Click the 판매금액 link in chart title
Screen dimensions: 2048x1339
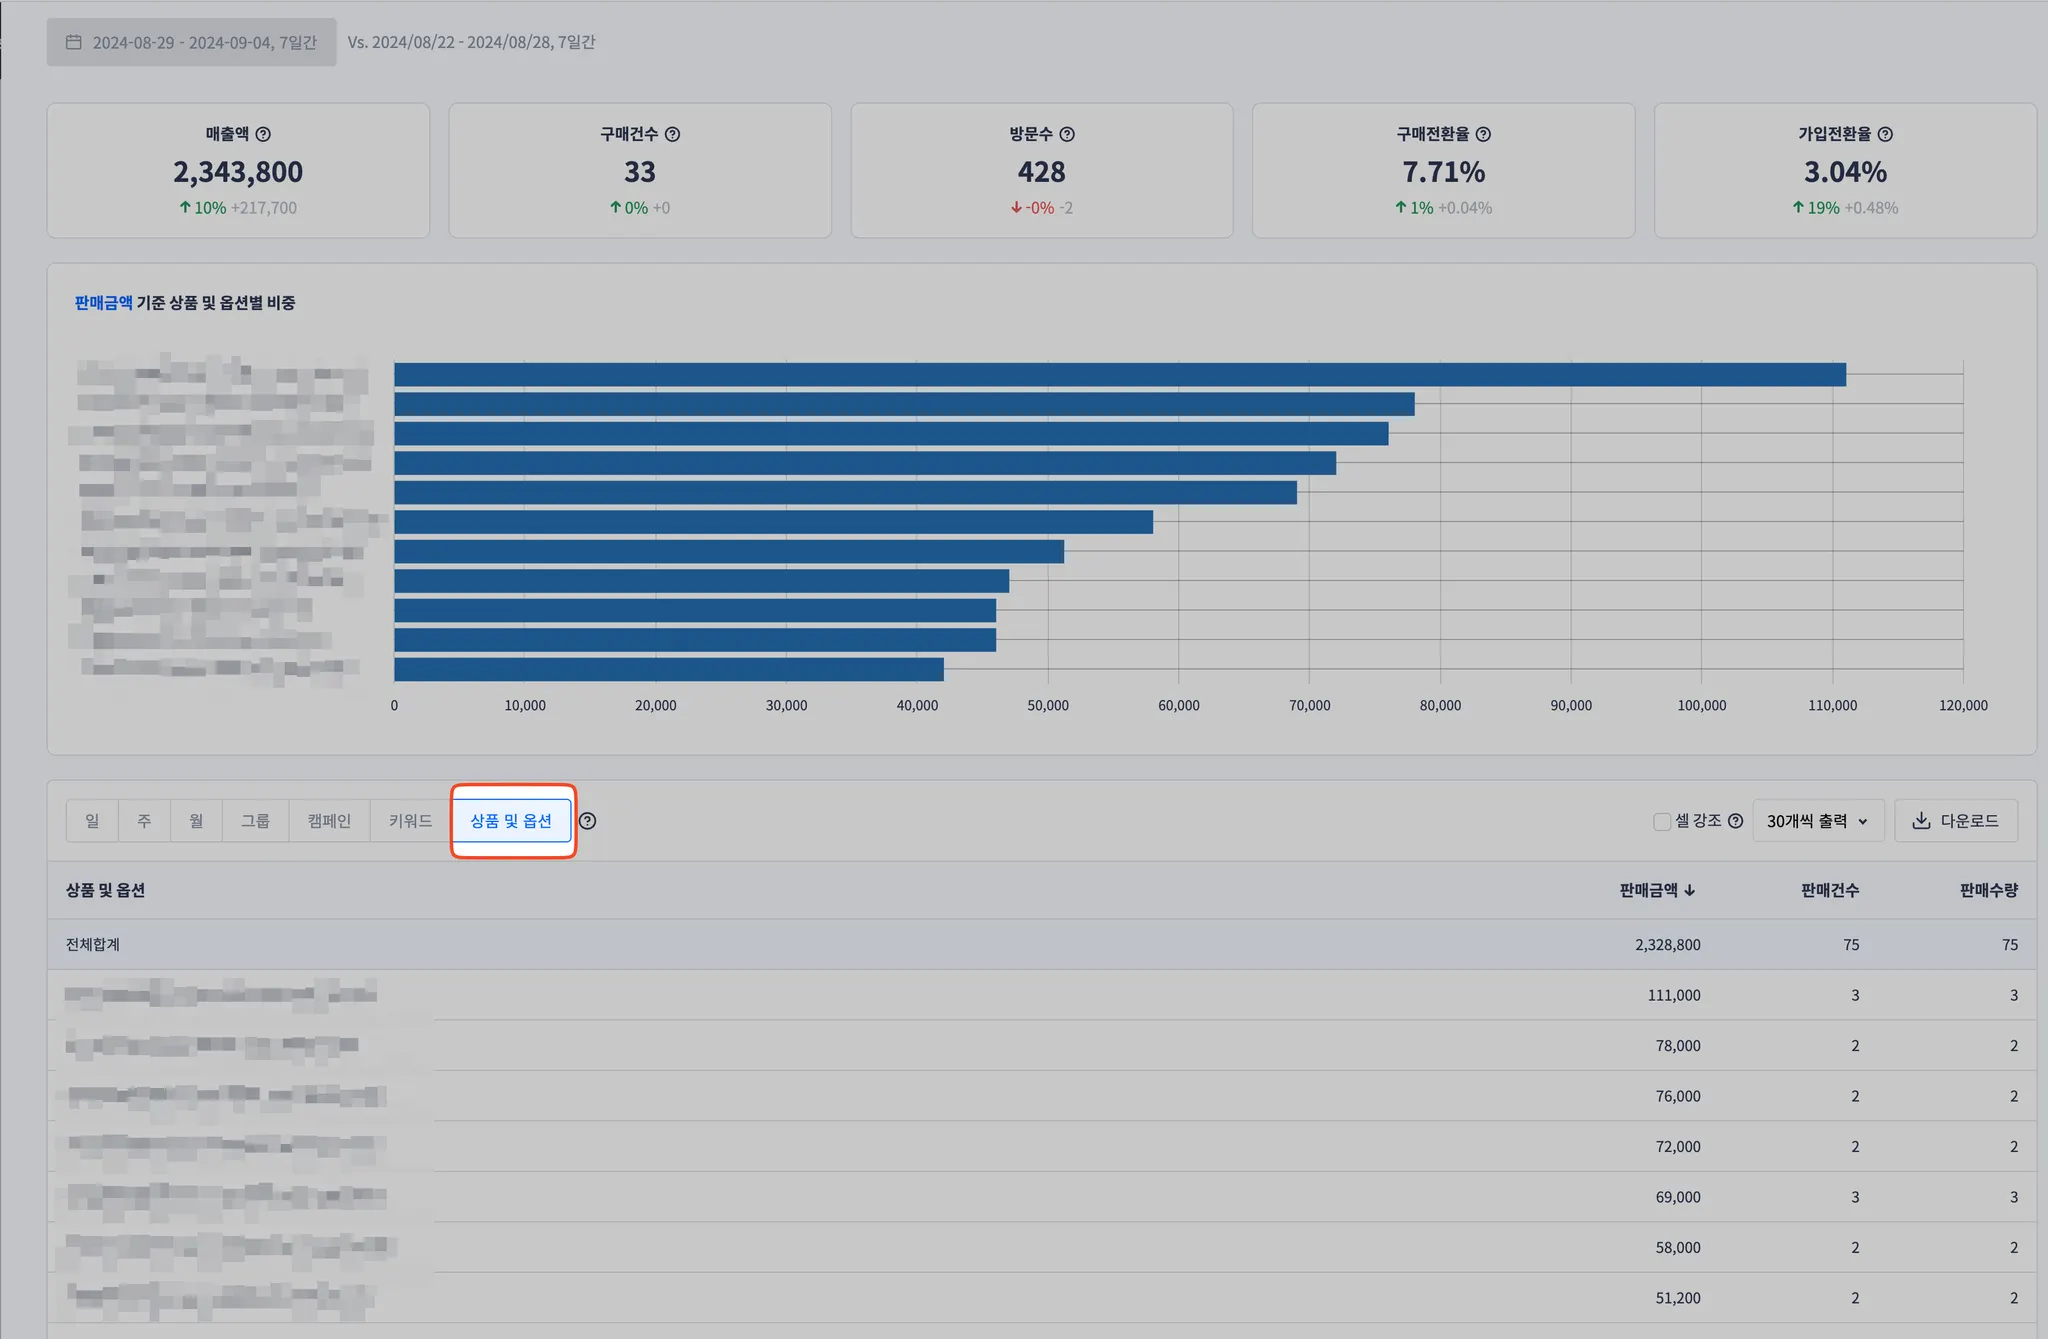pyautogui.click(x=103, y=303)
